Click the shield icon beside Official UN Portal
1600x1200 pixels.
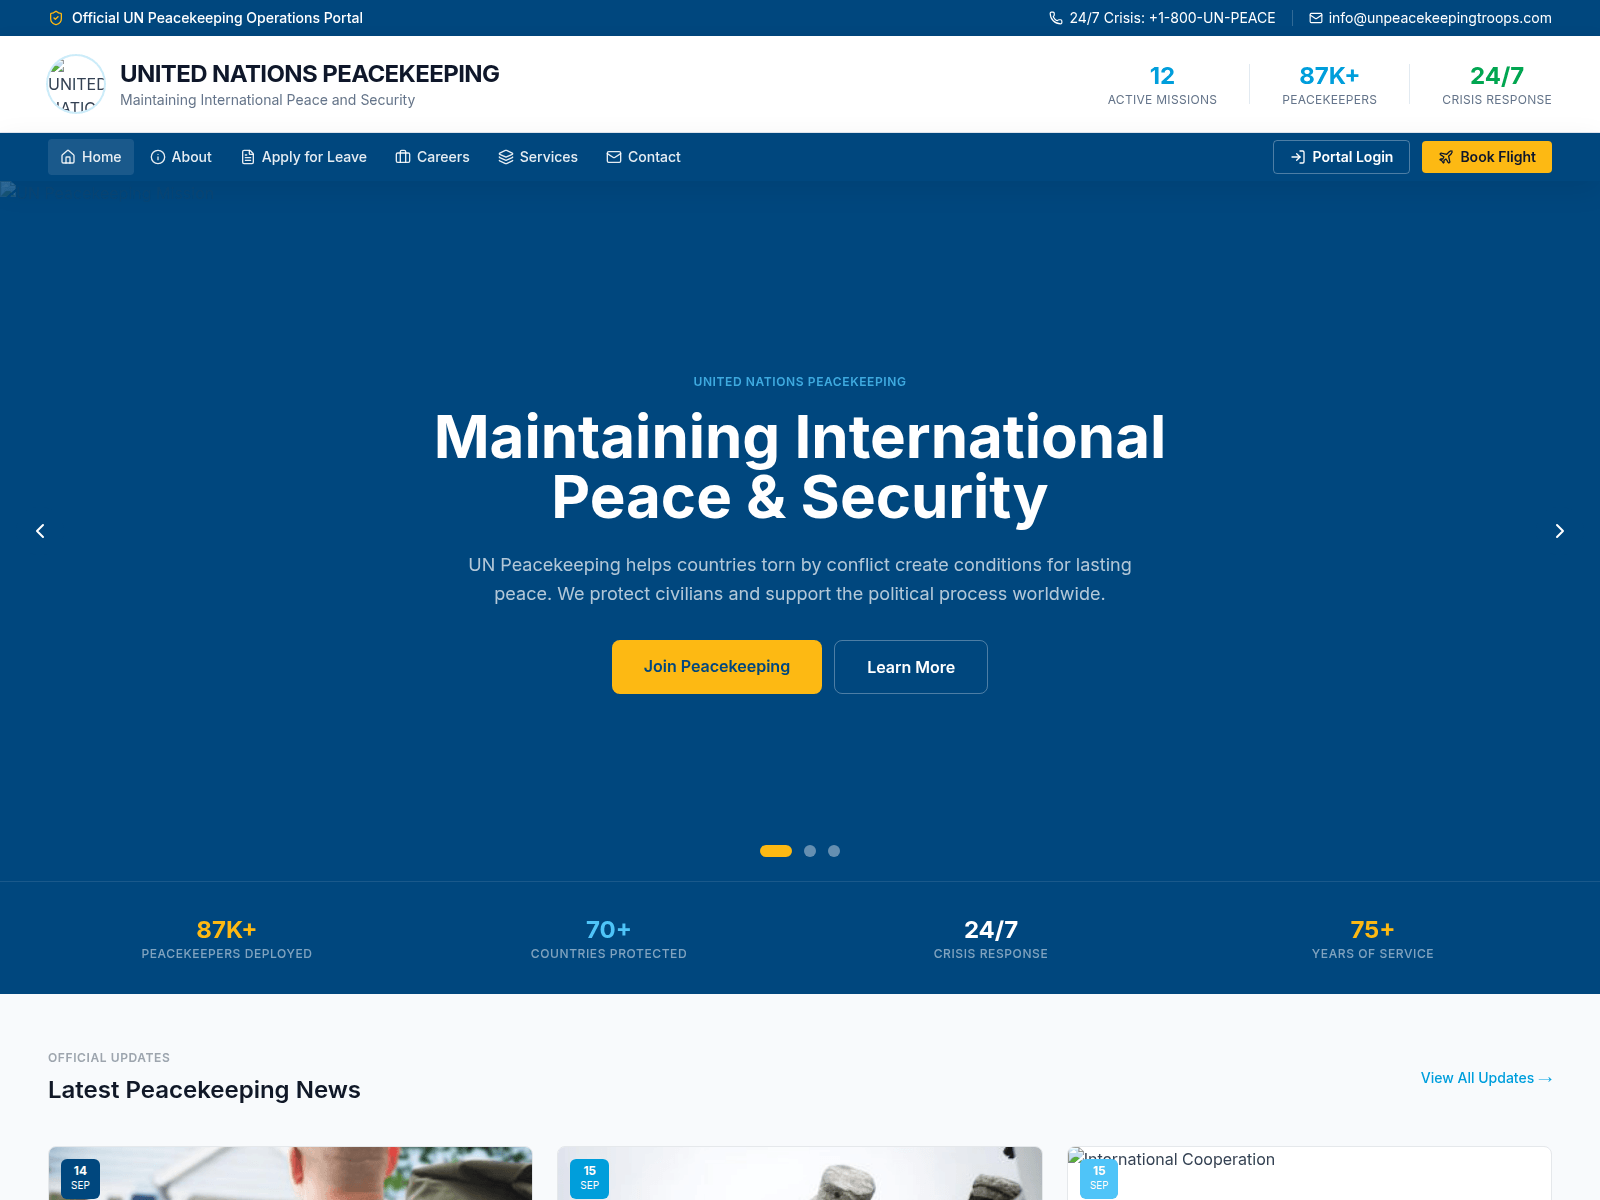point(56,18)
